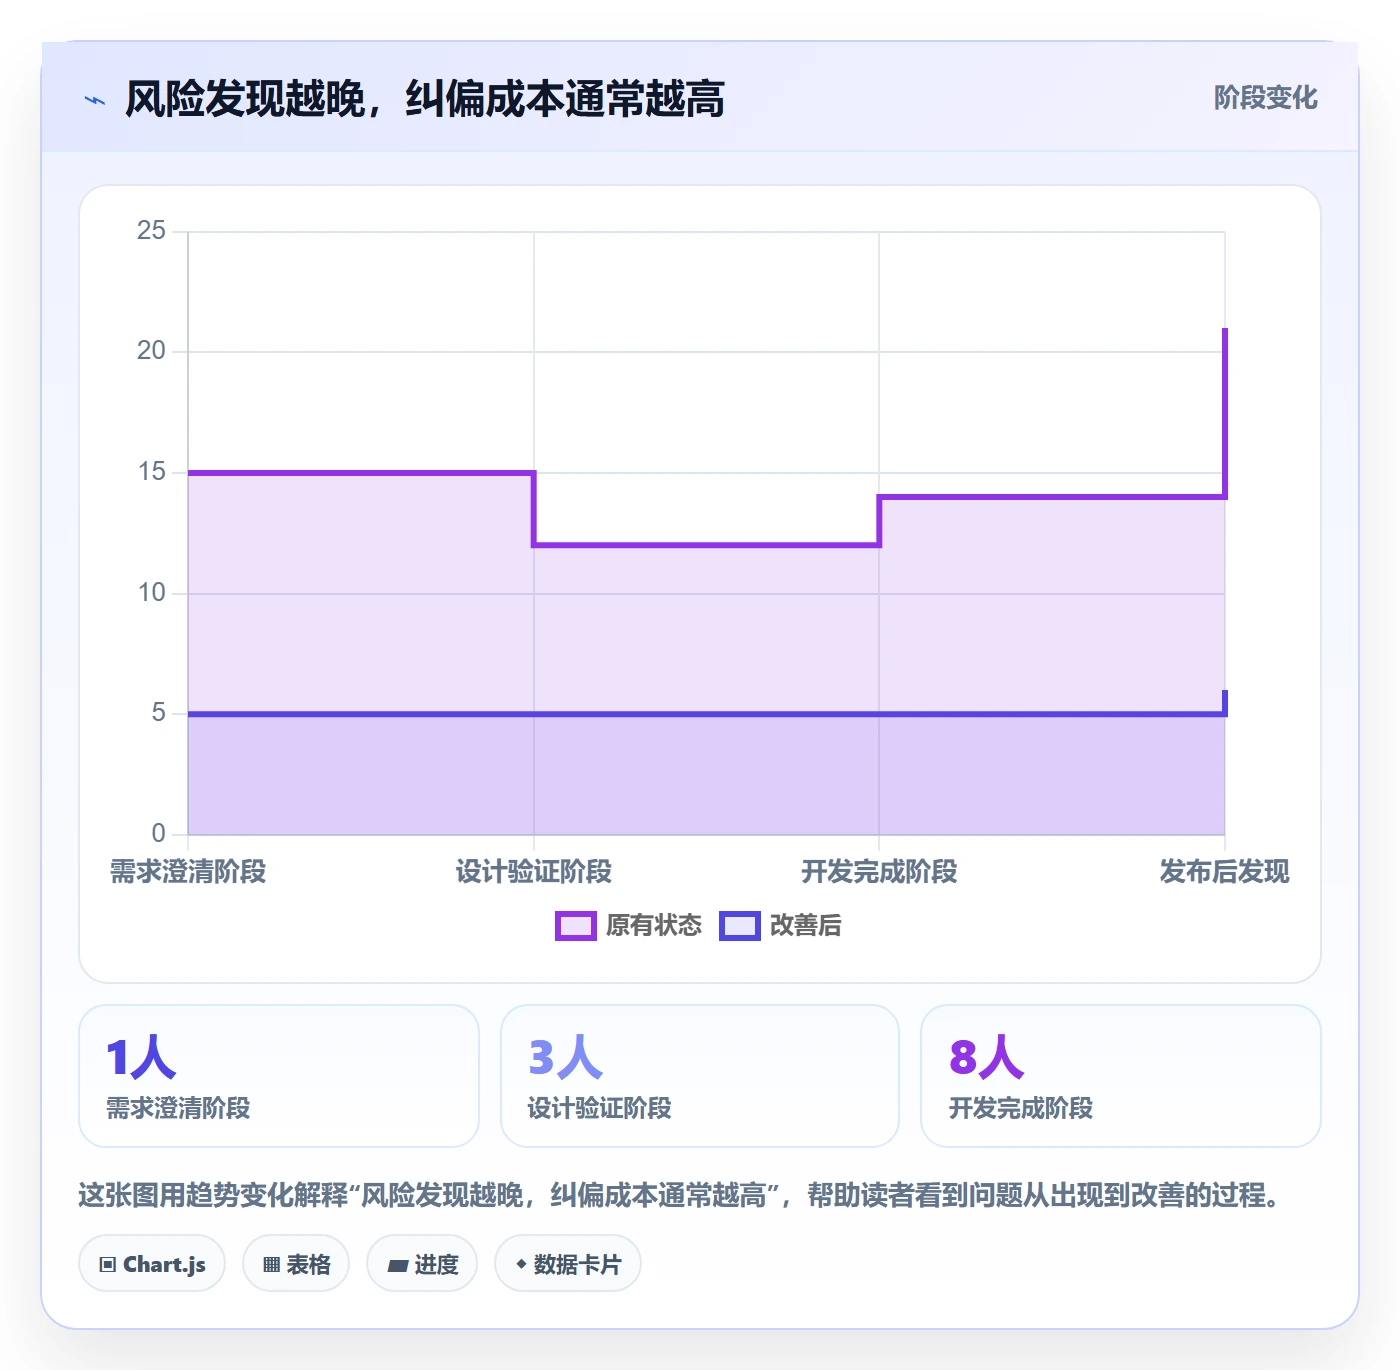Click the y-axis value 10

click(151, 593)
